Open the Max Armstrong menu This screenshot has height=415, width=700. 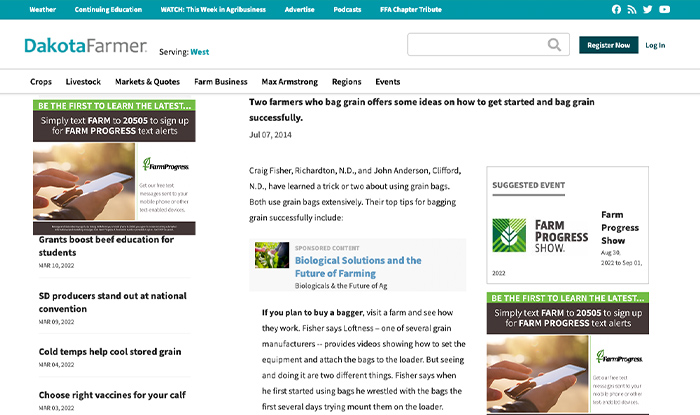(x=290, y=82)
